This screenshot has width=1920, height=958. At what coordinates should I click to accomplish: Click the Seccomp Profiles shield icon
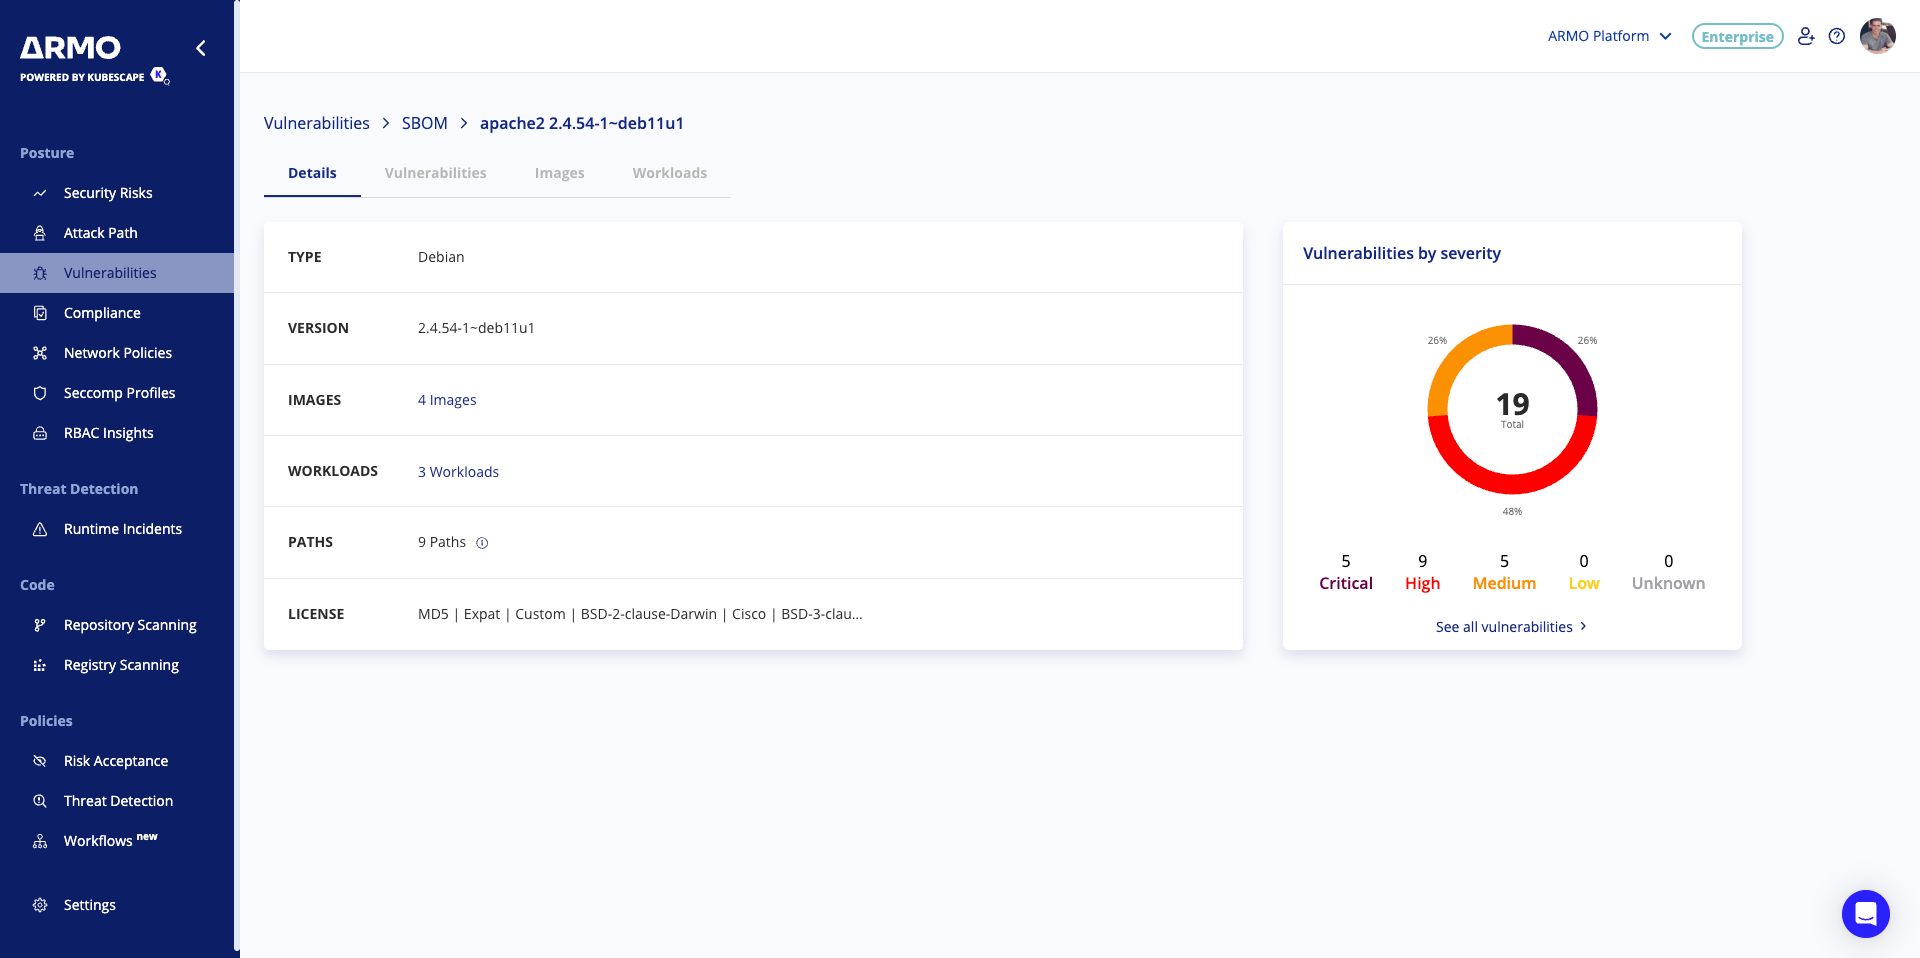pyautogui.click(x=40, y=393)
